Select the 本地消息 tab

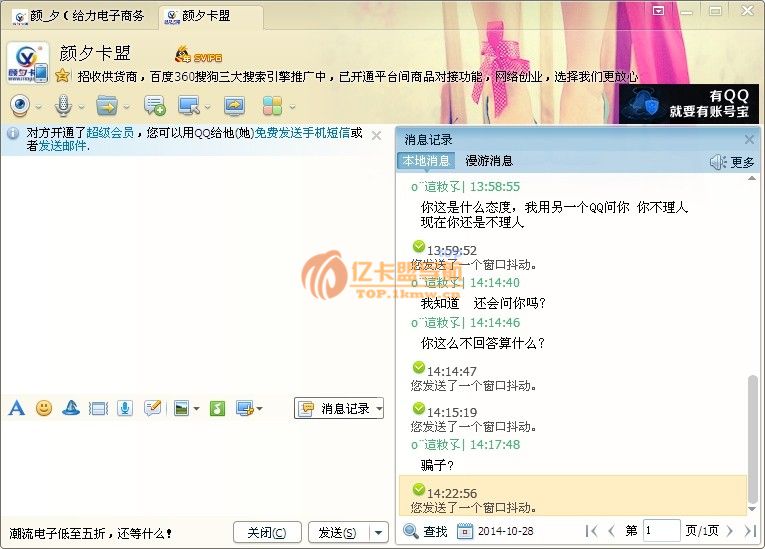(x=426, y=161)
